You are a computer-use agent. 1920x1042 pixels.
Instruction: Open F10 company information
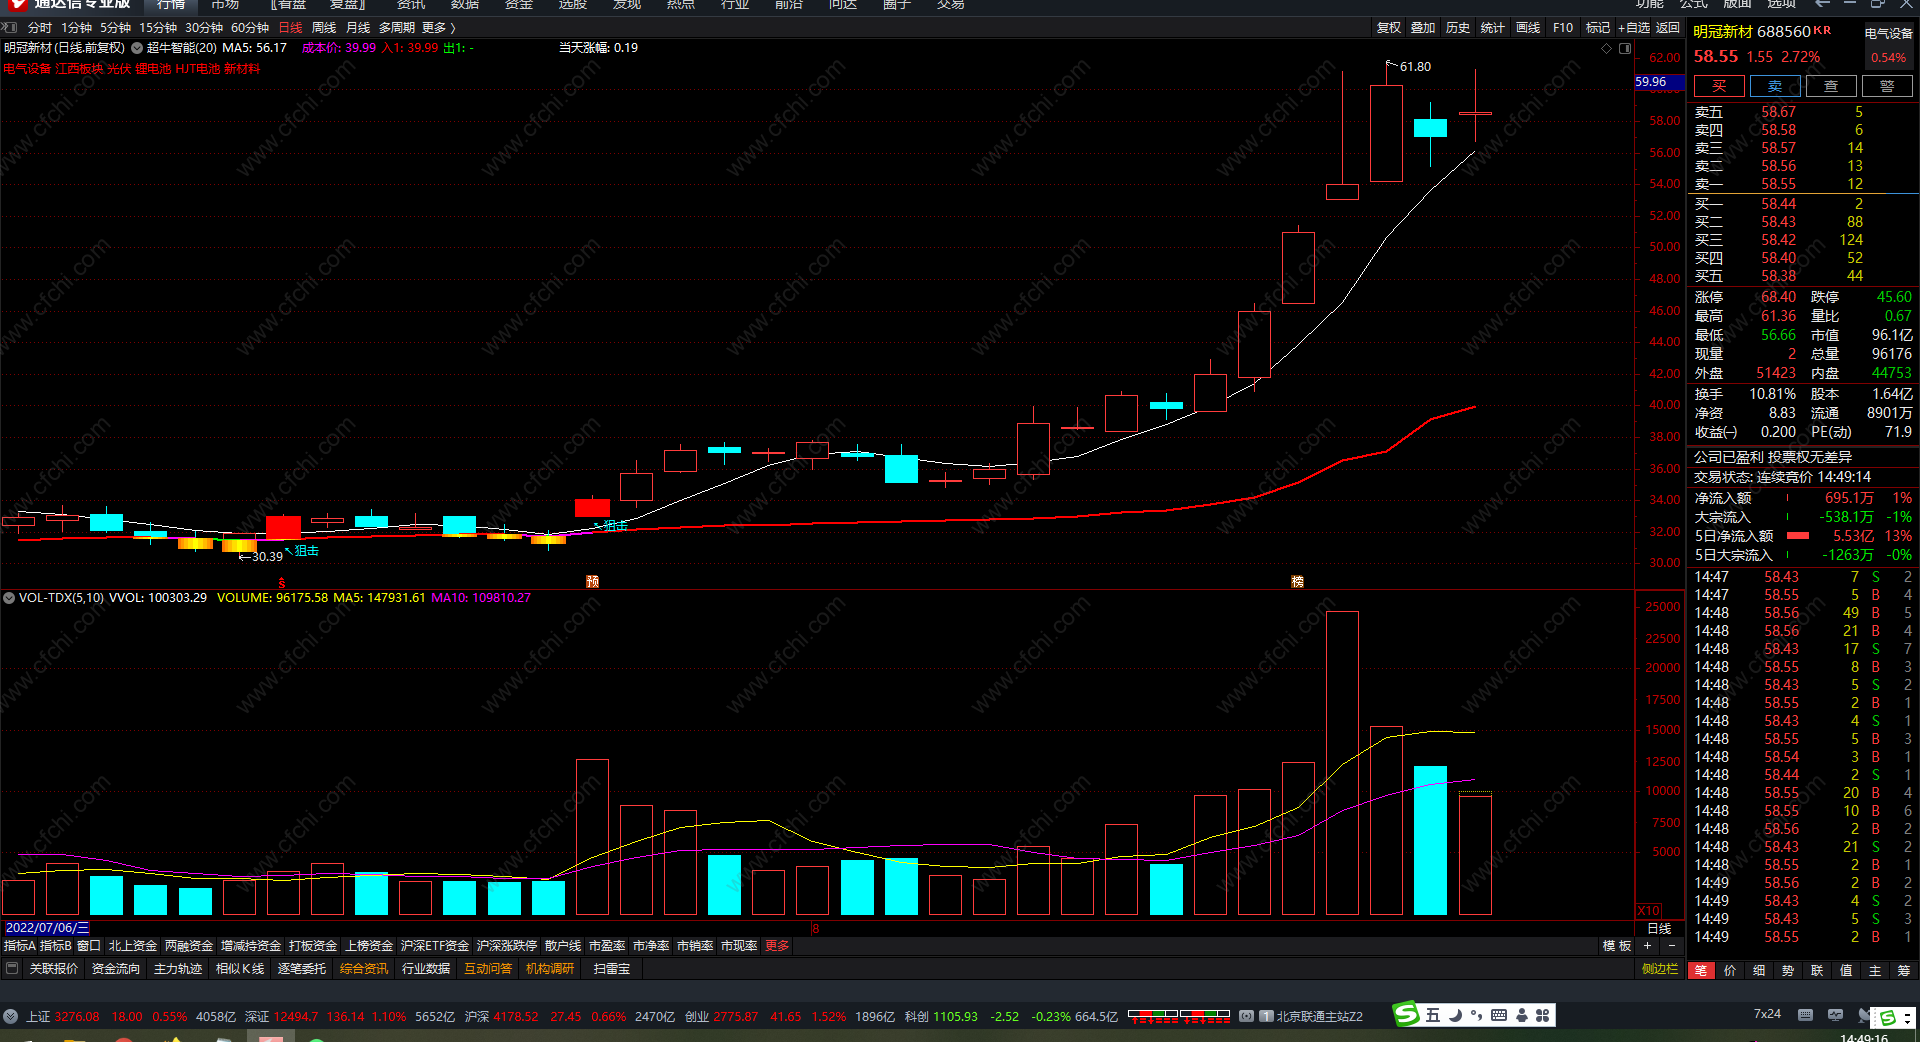1563,28
